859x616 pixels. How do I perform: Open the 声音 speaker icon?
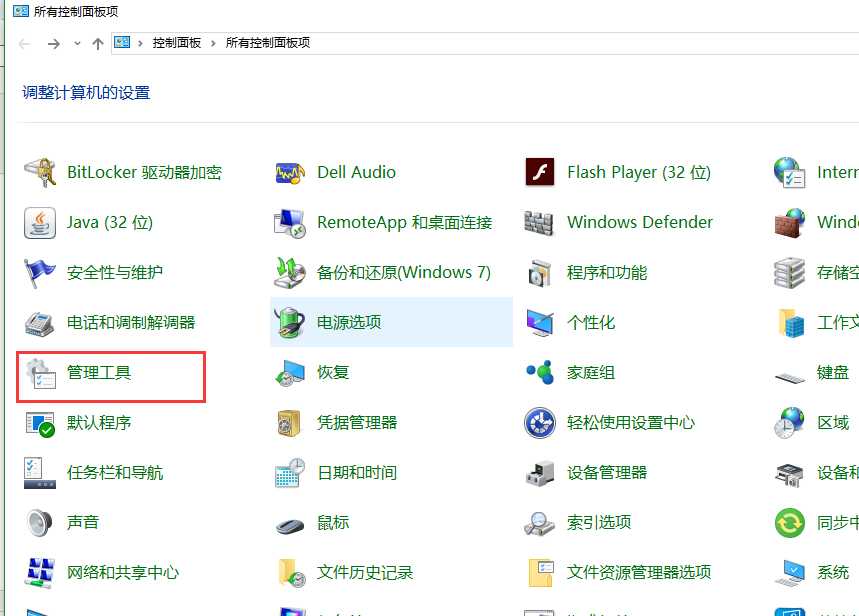click(x=40, y=523)
